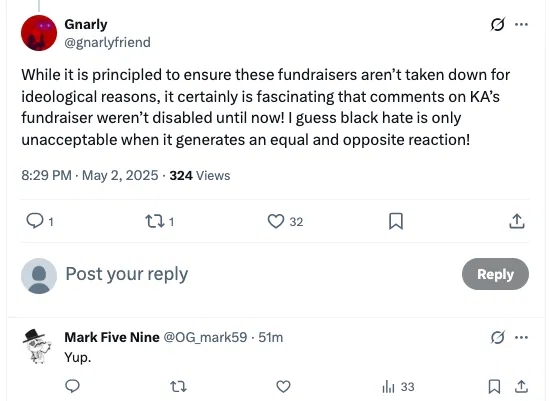Viewport: 550px width, 401px height.
Task: Share Gnarly's post via the upload icon
Action: (517, 221)
